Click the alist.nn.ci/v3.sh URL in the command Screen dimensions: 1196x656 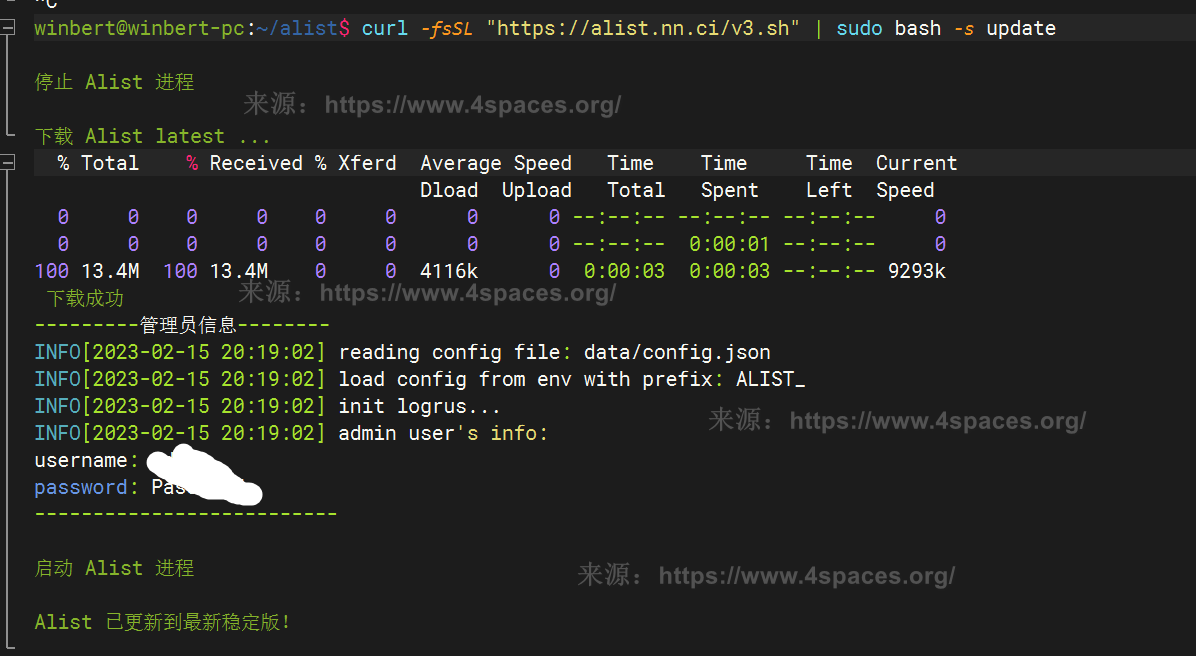click(642, 28)
